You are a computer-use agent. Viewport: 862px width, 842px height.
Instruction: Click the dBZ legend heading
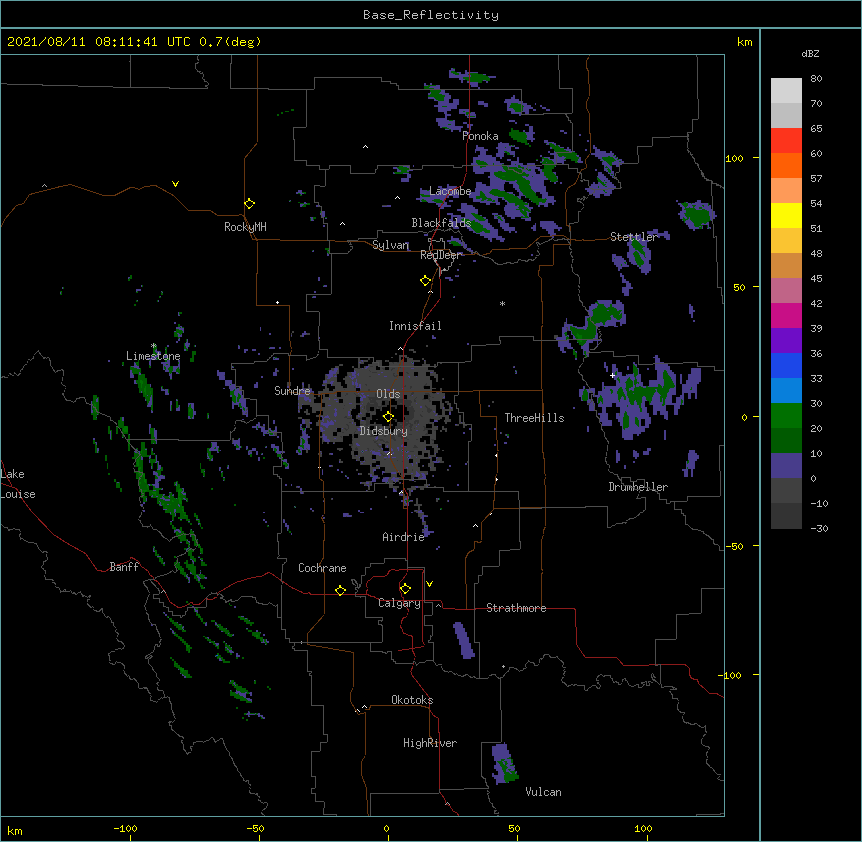[810, 54]
